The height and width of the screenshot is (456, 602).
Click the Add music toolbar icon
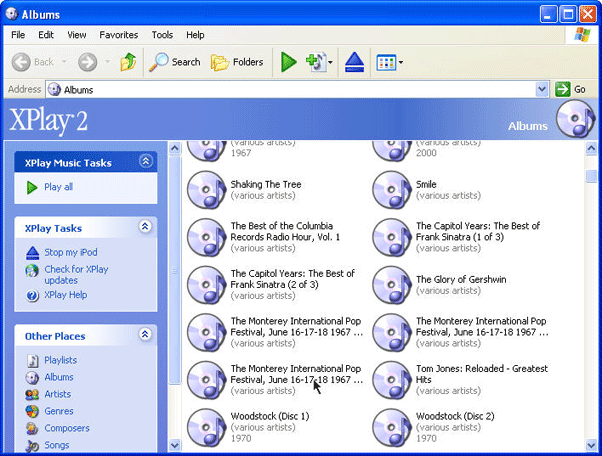click(316, 62)
